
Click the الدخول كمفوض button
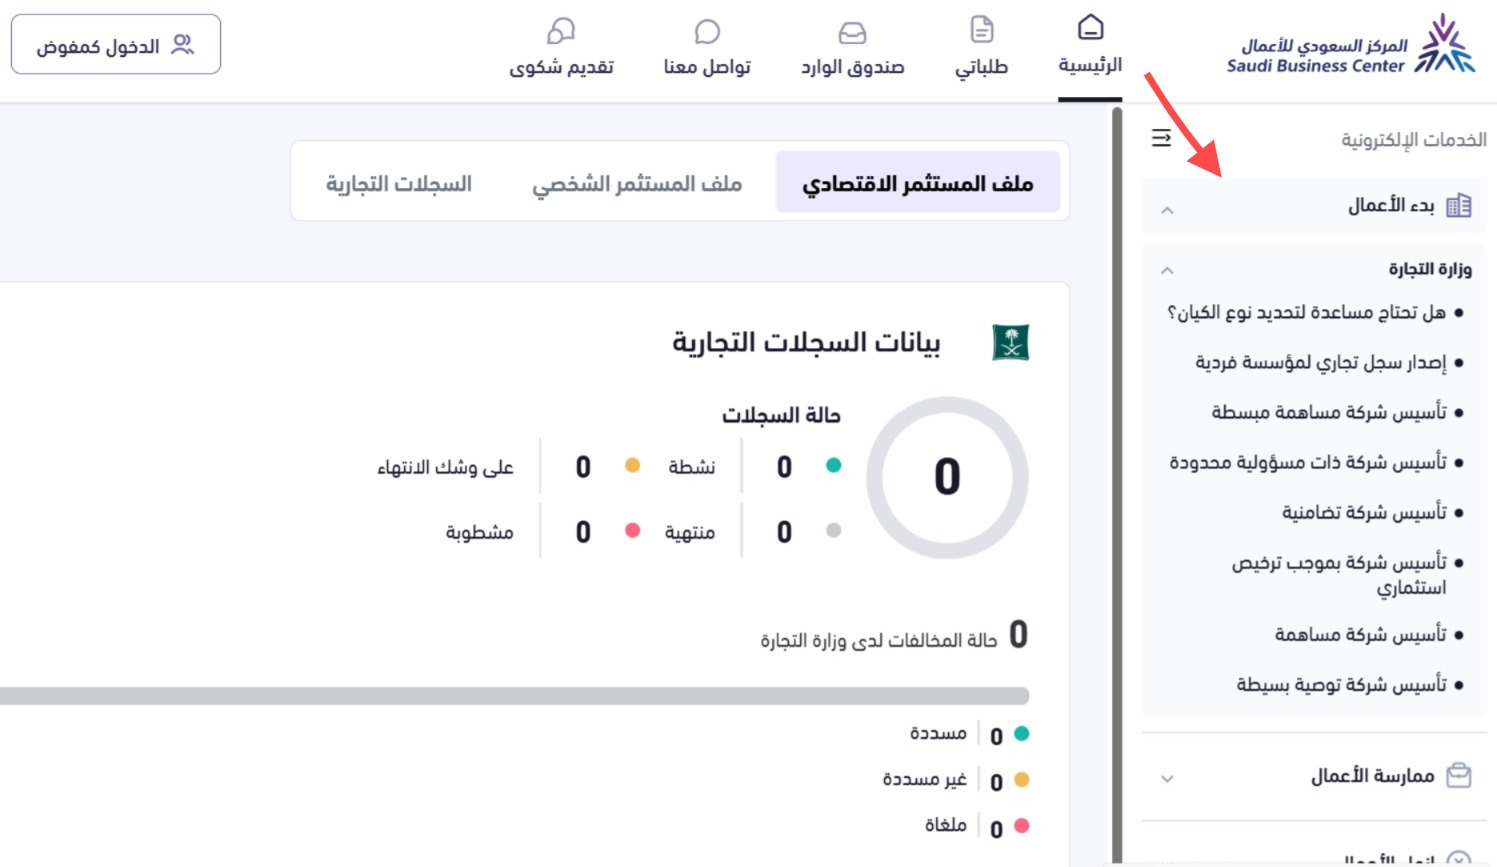[x=116, y=43]
